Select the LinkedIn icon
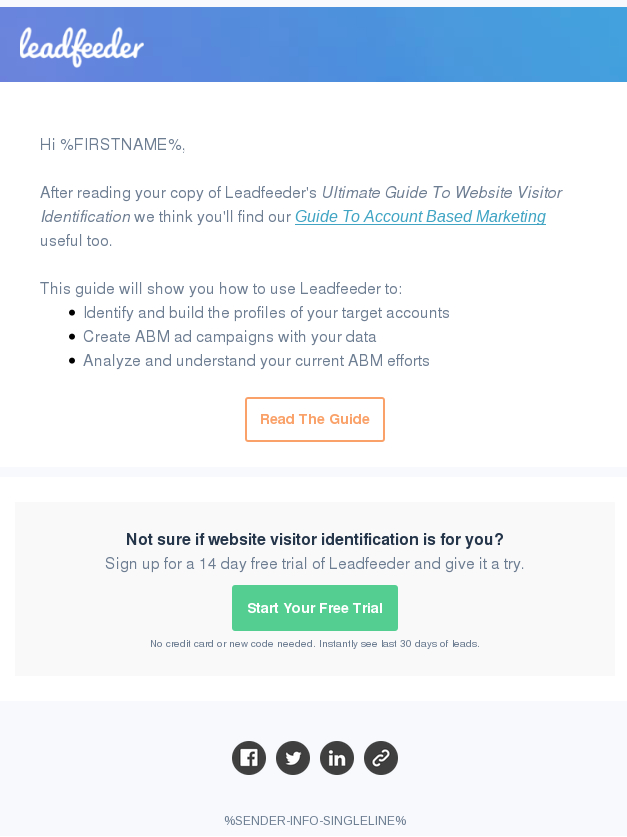Screen dimensions: 627x837 (x=337, y=758)
